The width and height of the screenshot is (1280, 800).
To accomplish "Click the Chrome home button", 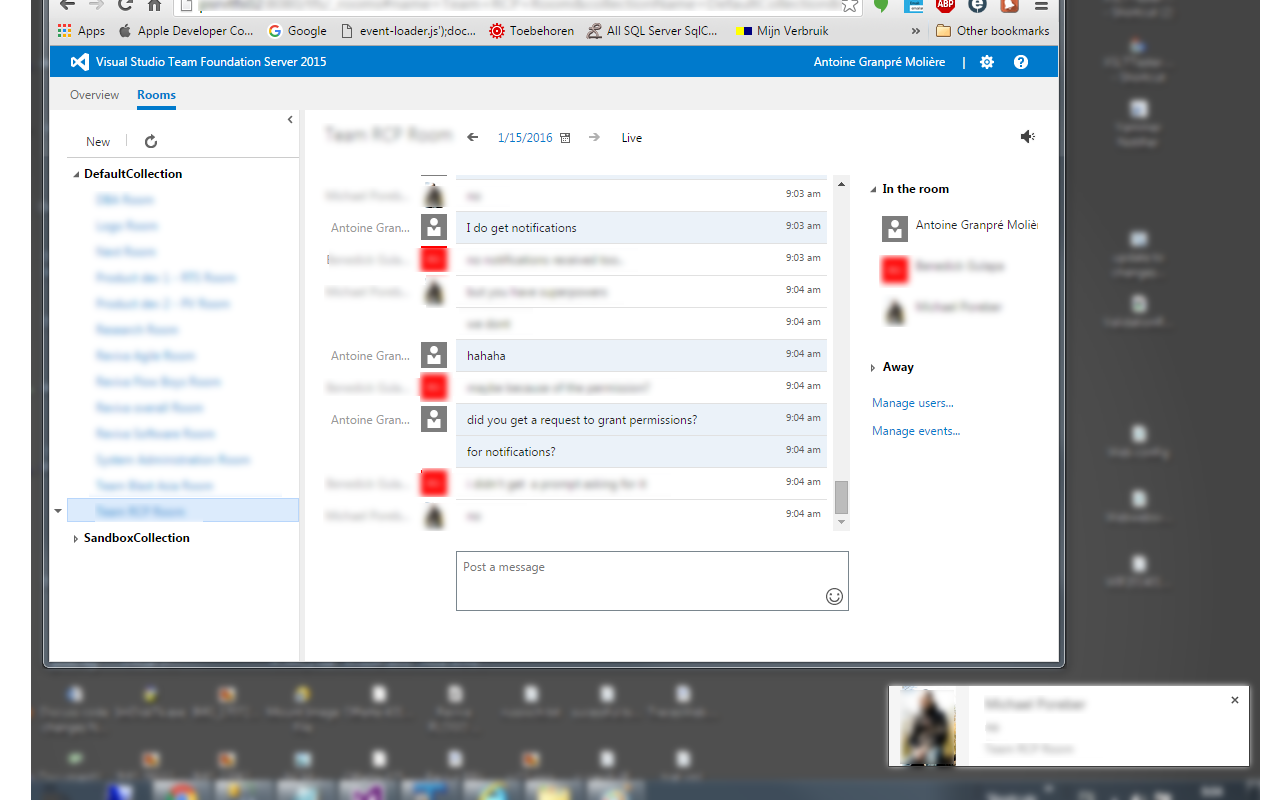I will [x=154, y=5].
